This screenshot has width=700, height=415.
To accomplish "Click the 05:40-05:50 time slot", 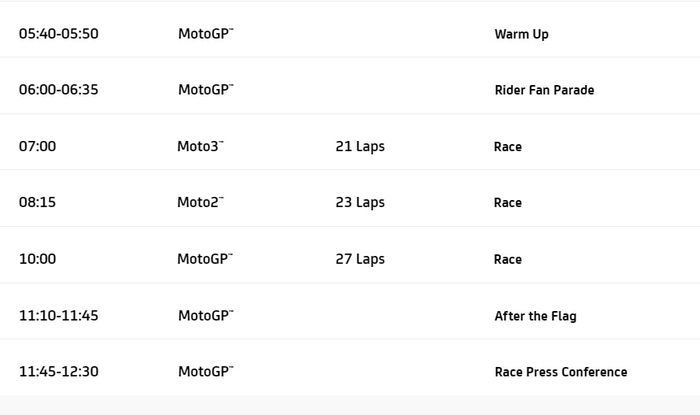I will tap(59, 34).
